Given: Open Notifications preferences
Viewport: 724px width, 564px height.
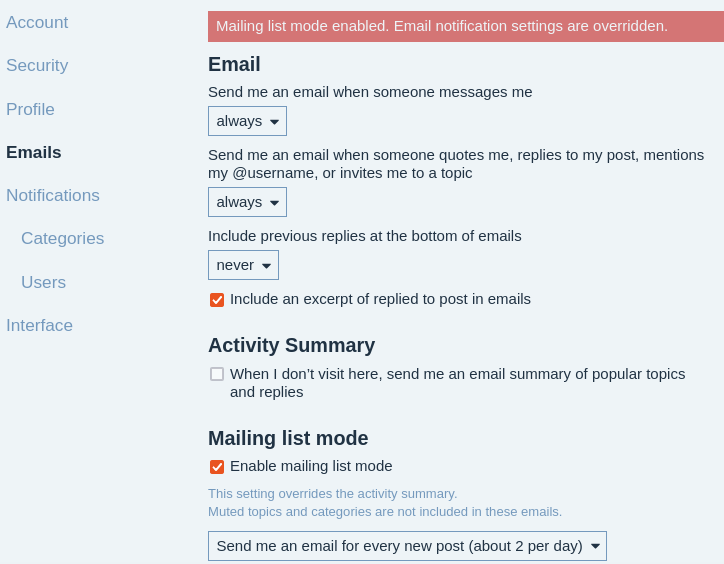Looking at the screenshot, I should [53, 195].
